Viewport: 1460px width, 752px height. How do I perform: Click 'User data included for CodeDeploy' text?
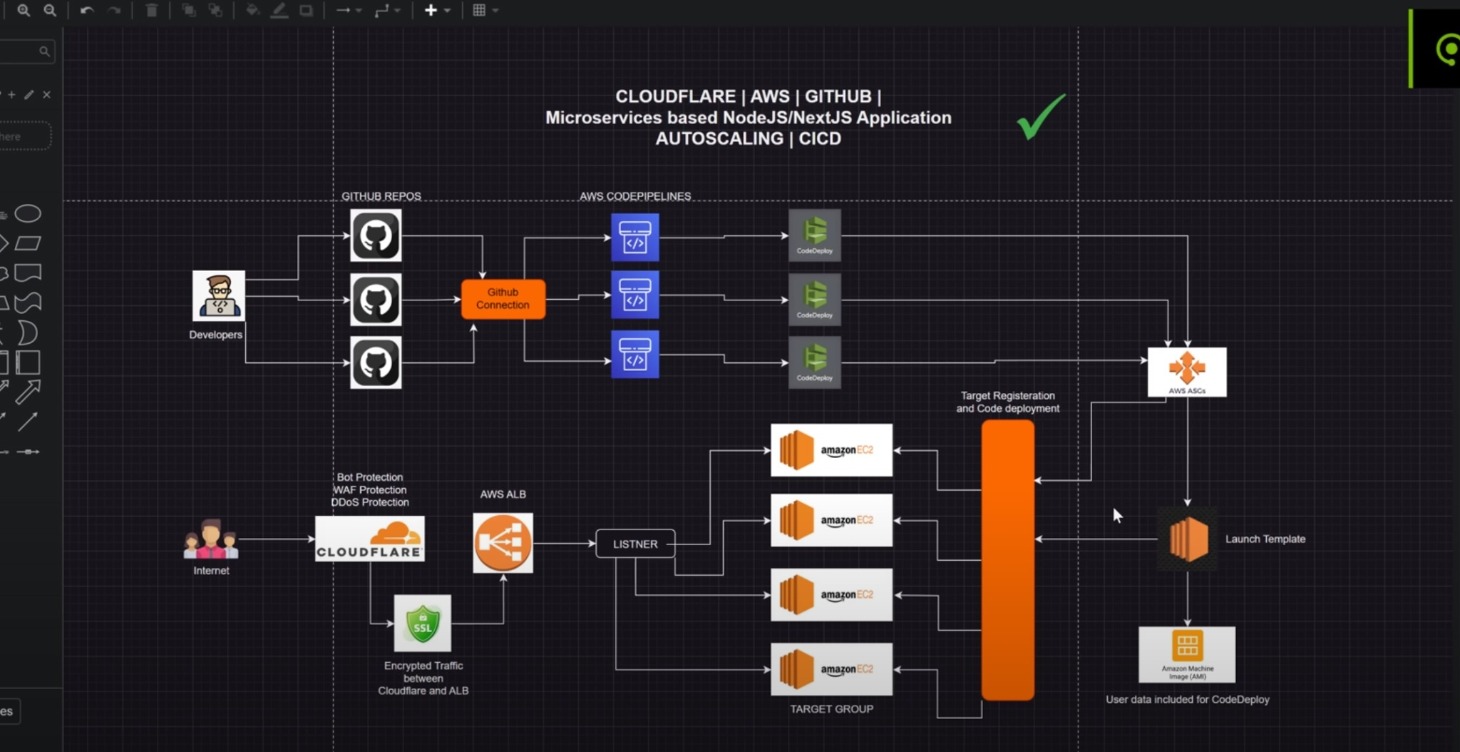(1187, 700)
